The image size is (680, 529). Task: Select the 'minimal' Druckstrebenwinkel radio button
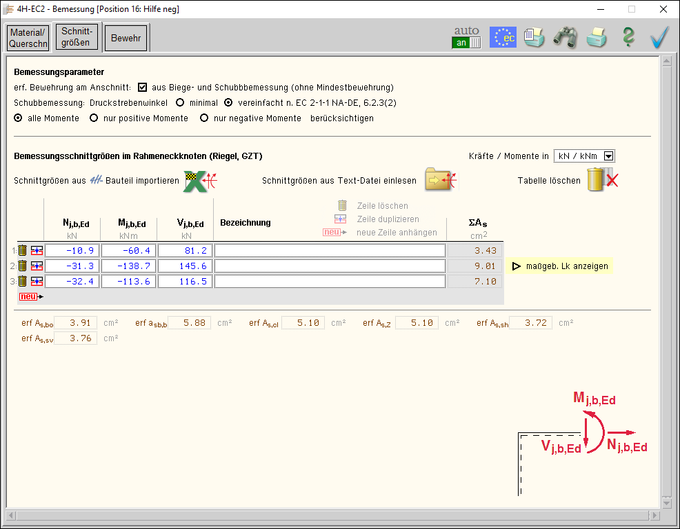(180, 102)
